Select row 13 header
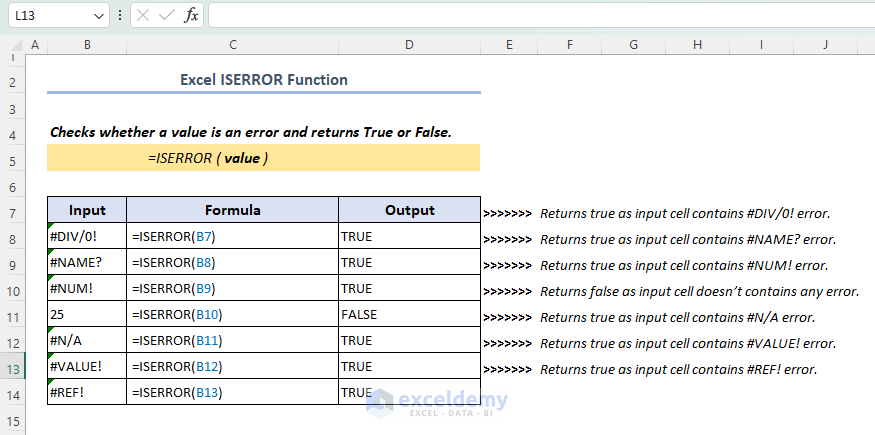This screenshot has width=875, height=435. click(x=12, y=367)
